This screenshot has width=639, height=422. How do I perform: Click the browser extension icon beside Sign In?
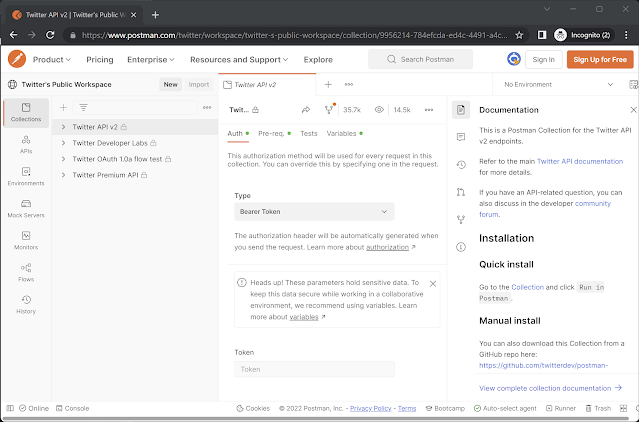pyautogui.click(x=513, y=59)
